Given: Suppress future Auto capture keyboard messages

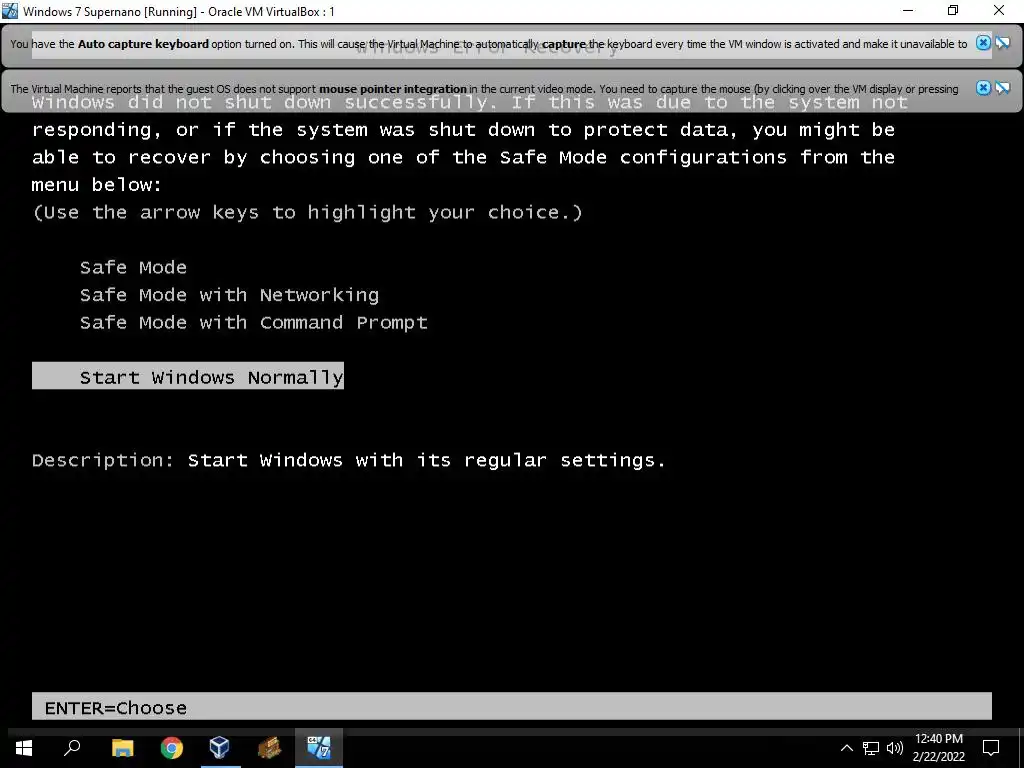Looking at the screenshot, I should (x=1003, y=43).
